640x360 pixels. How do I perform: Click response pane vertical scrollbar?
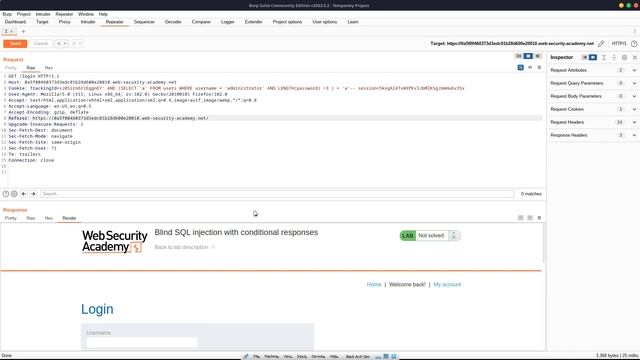click(x=543, y=243)
